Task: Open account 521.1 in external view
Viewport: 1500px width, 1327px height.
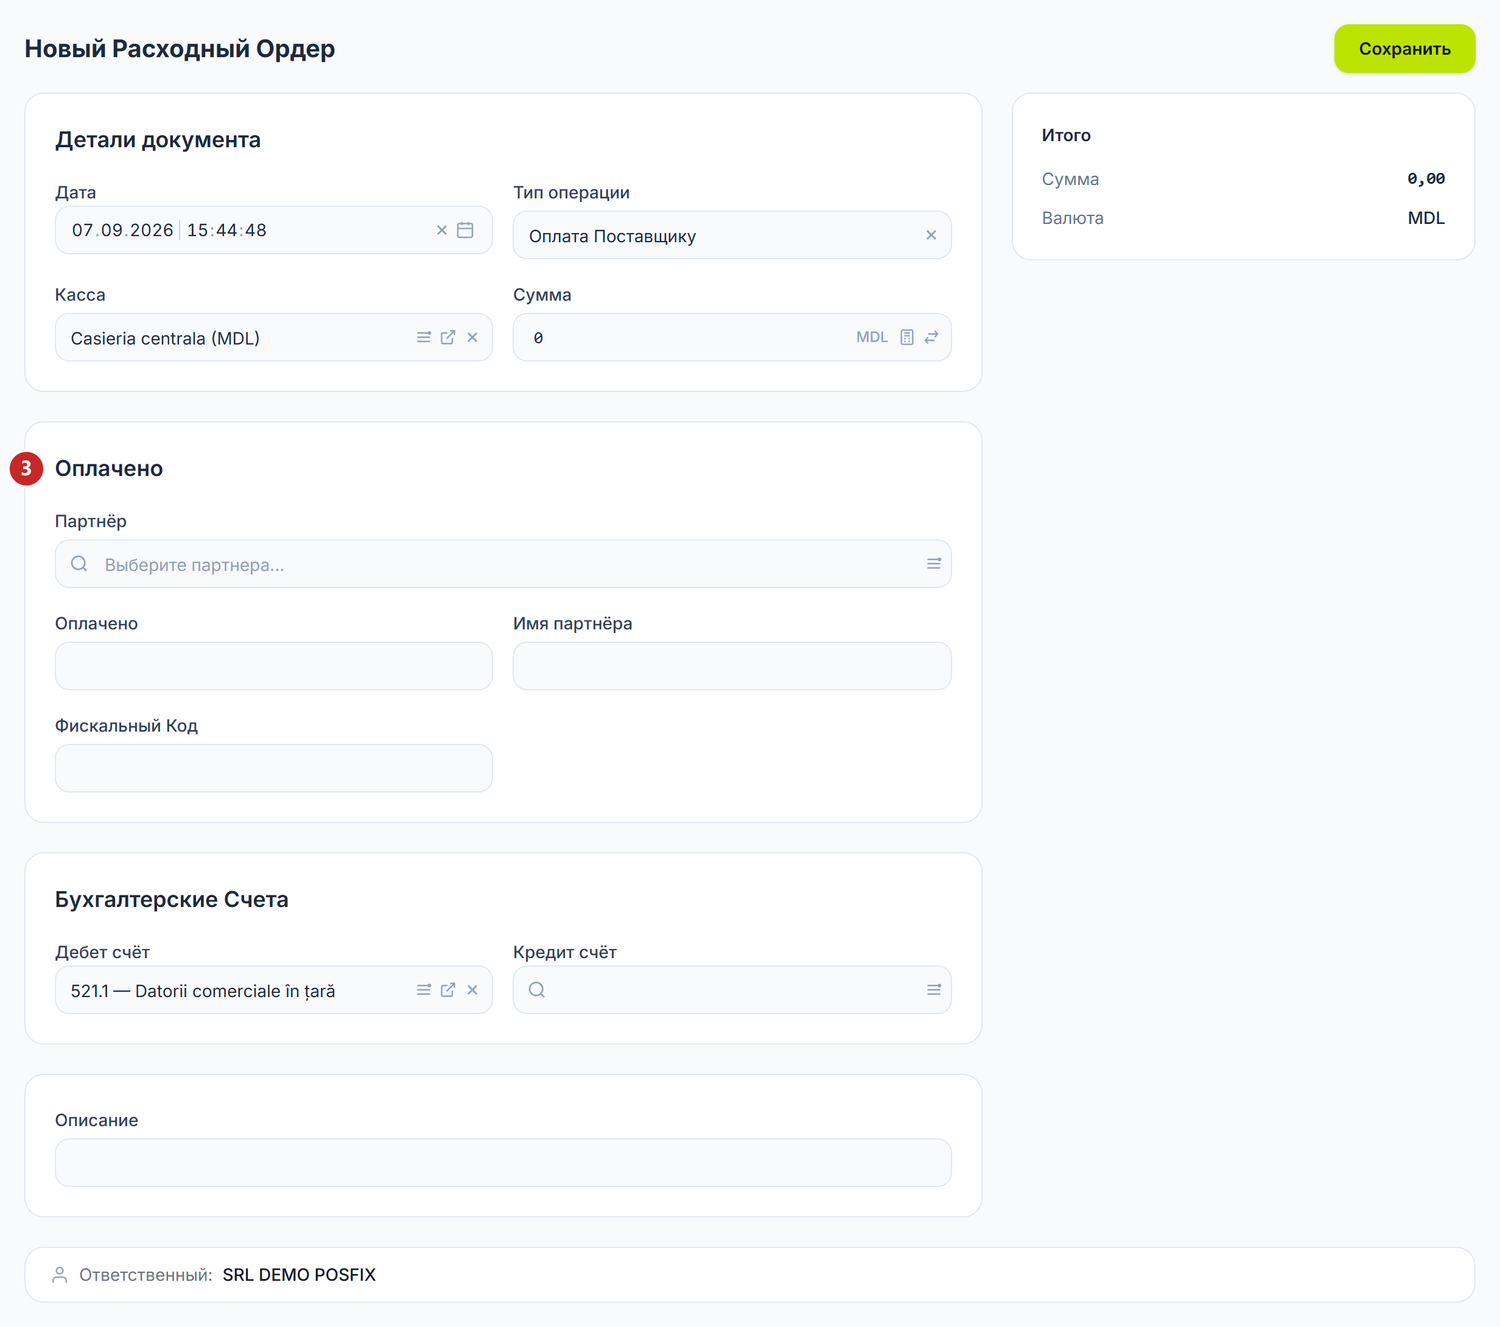Action: 448,990
